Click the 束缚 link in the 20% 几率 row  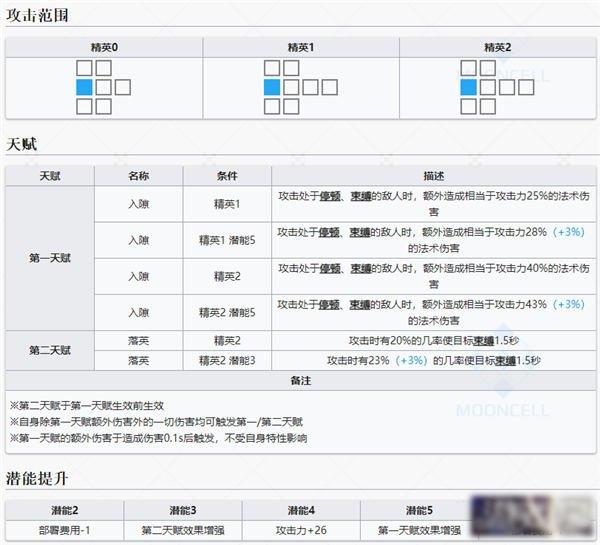click(x=483, y=341)
